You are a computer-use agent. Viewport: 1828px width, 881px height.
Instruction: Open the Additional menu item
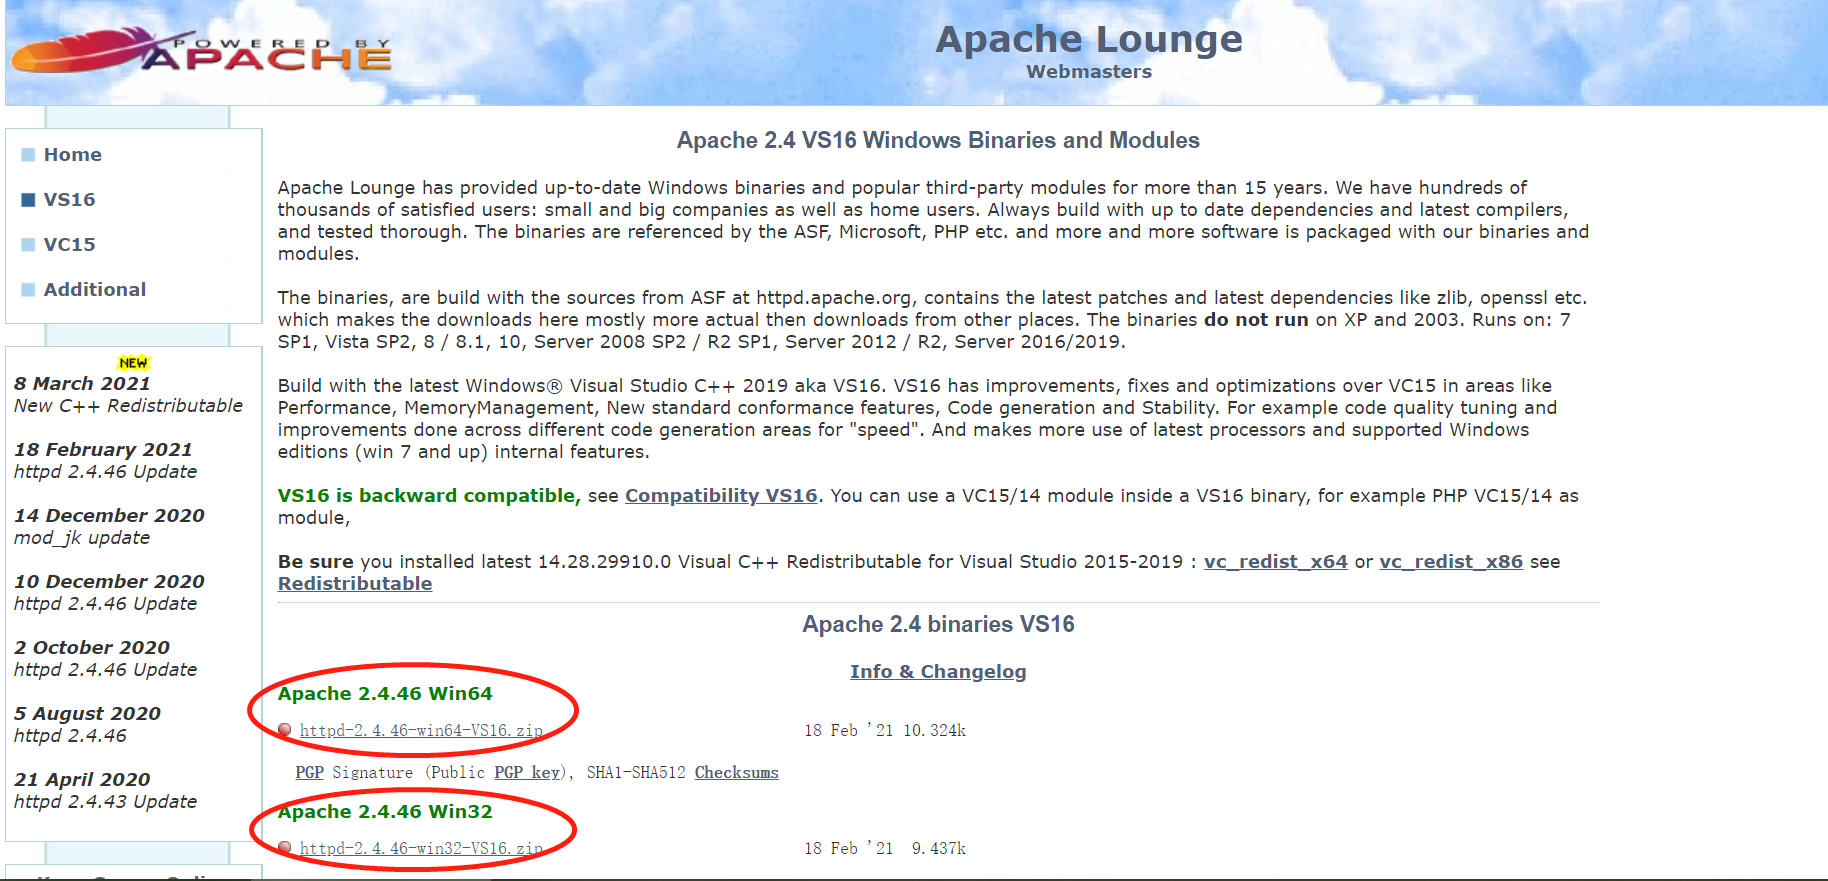(x=95, y=290)
